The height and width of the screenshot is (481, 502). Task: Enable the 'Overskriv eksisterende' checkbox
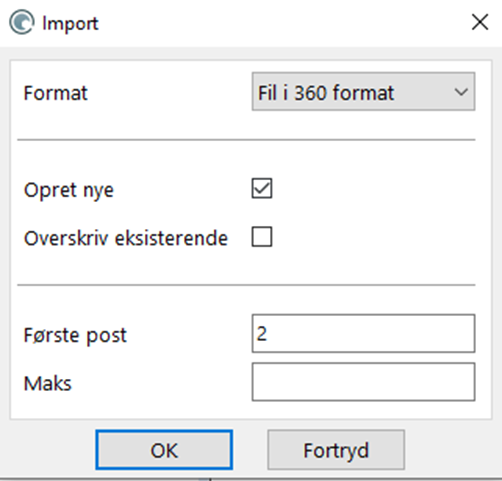tap(262, 237)
